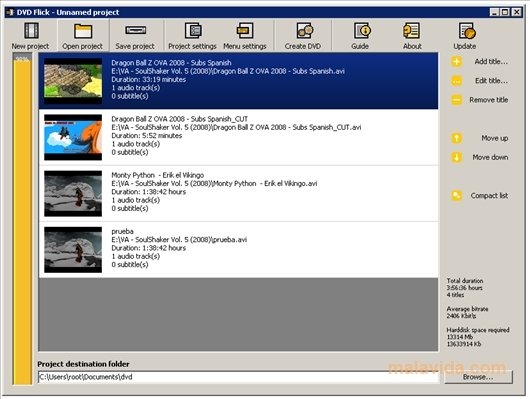Click the About toolbar icon

click(x=412, y=30)
